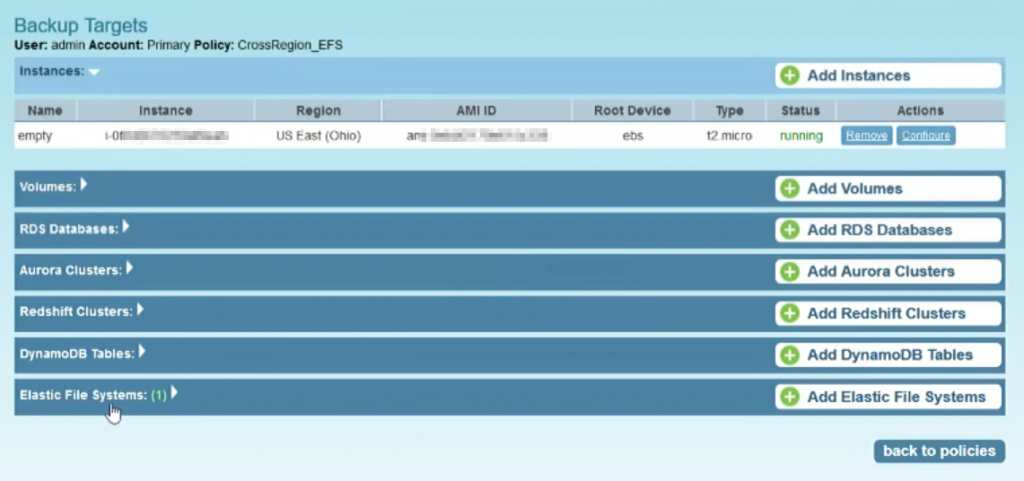
Task: Click the green 'running' status text
Action: coord(801,136)
